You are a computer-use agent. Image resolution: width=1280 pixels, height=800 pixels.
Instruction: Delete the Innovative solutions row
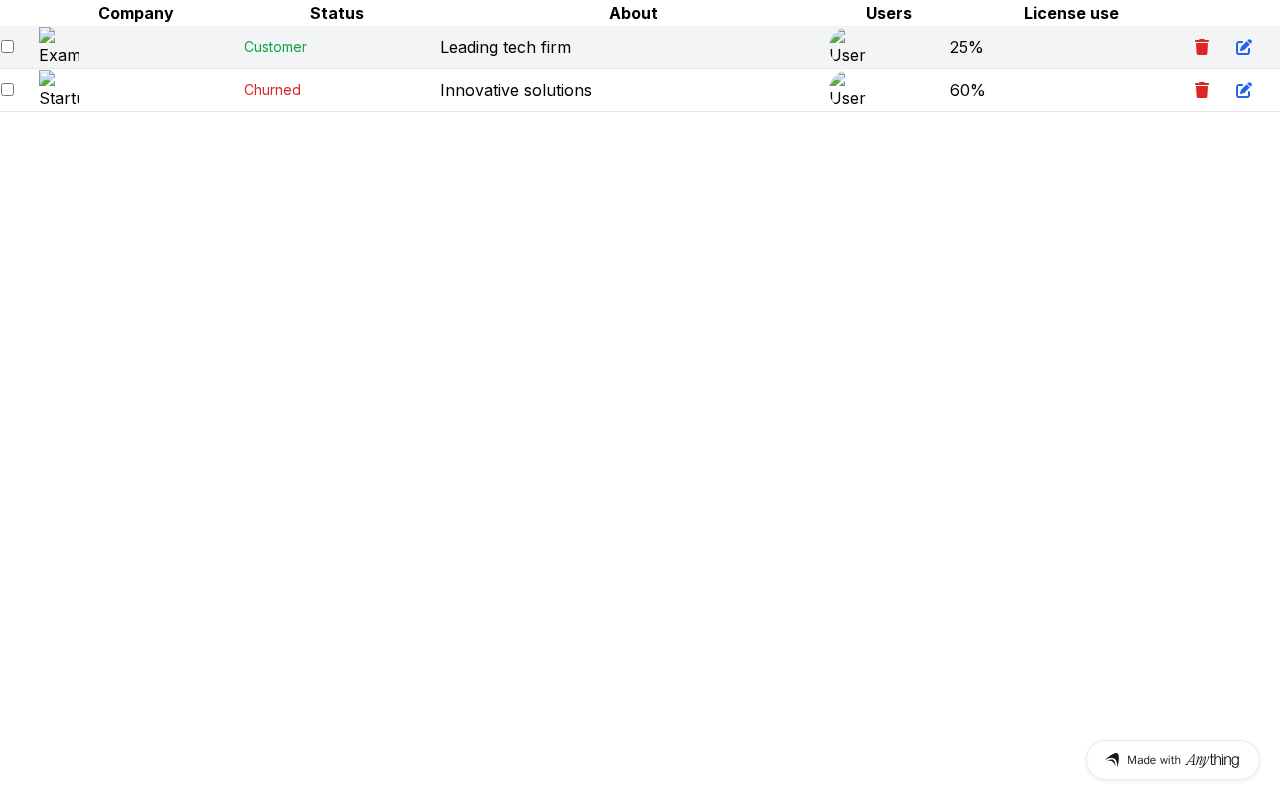(1202, 90)
